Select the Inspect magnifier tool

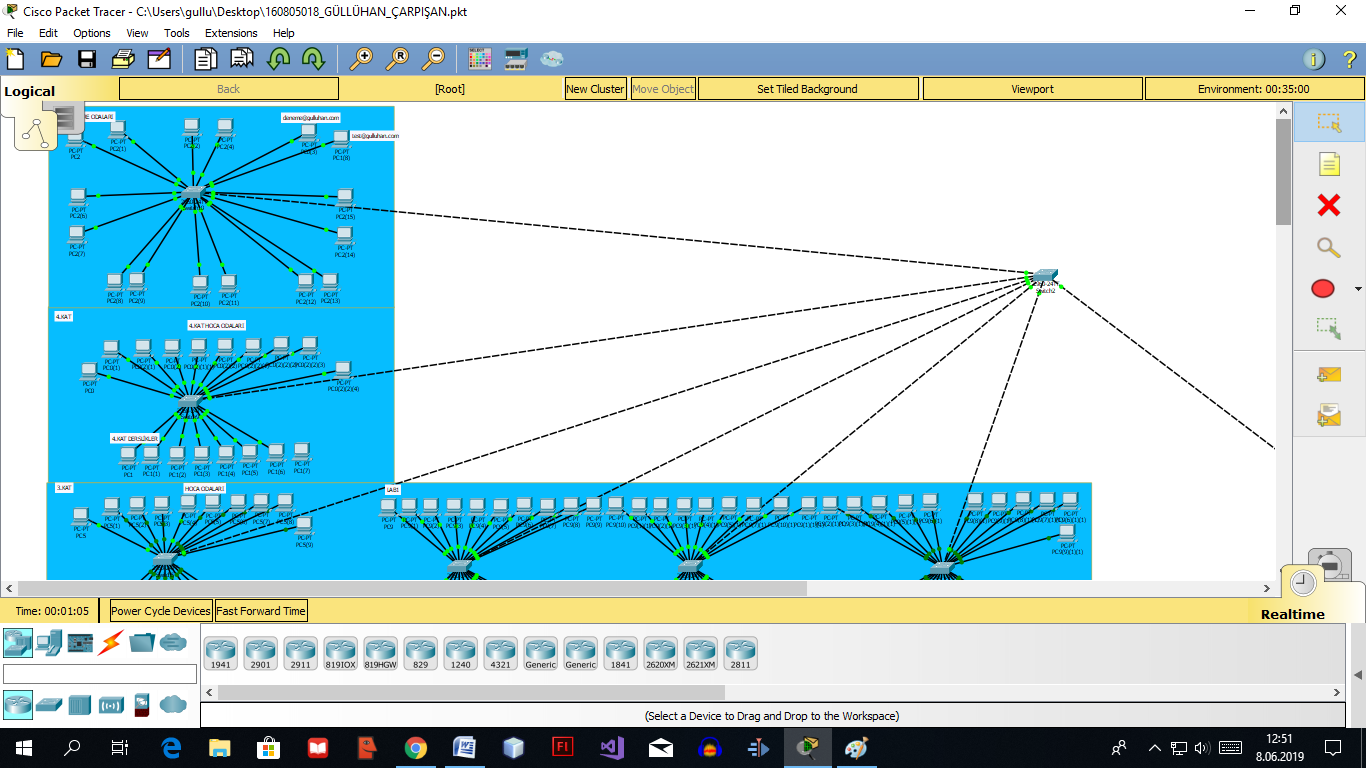click(1328, 247)
